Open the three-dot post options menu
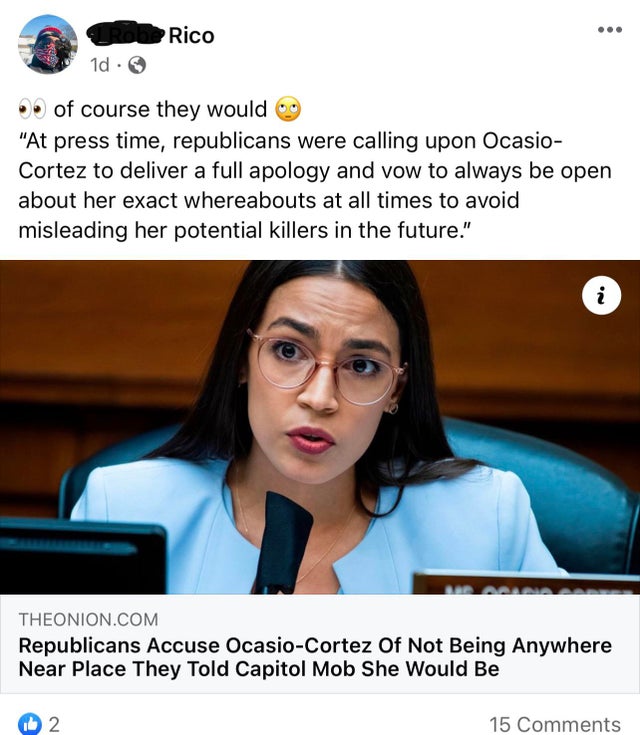Screen dimensions: 640x735 coord(610,30)
